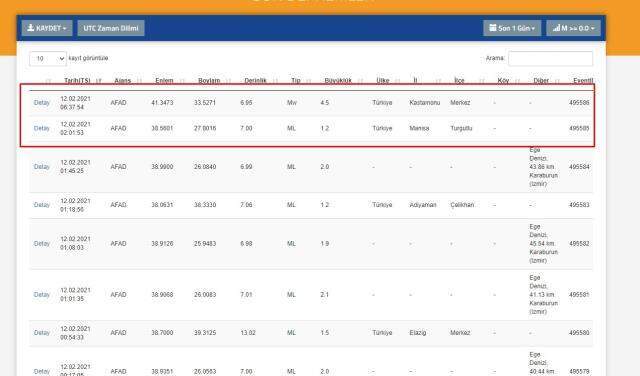Click the Manisa province cell

[419, 129]
